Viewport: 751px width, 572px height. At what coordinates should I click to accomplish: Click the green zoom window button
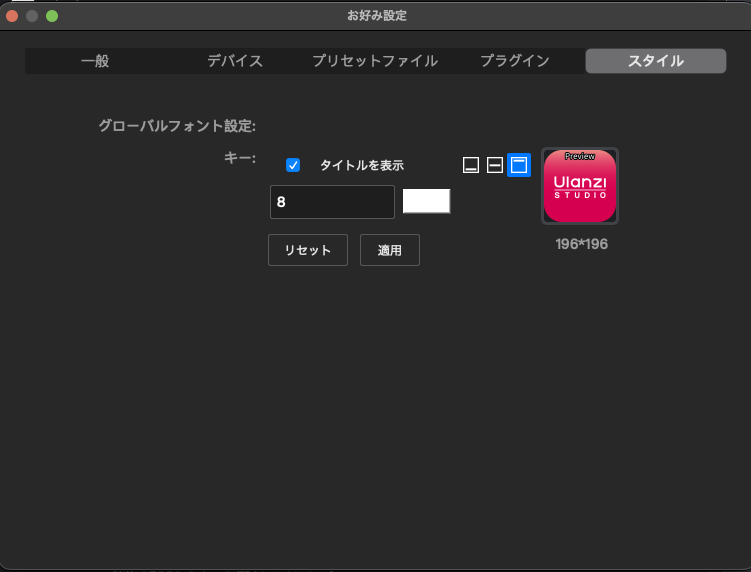(x=52, y=16)
